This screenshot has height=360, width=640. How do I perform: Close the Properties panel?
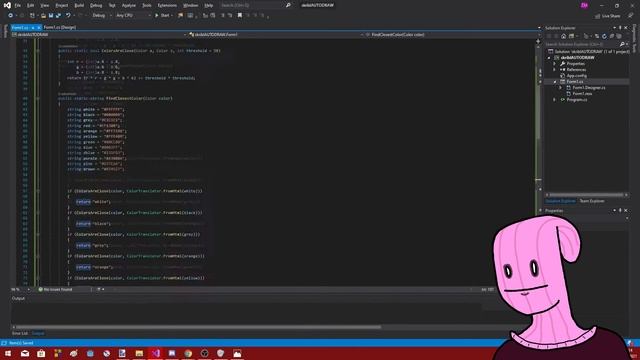coord(626,210)
